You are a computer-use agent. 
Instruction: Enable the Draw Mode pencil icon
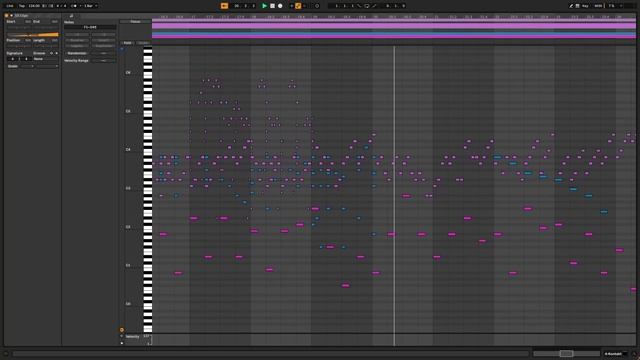pos(571,6)
